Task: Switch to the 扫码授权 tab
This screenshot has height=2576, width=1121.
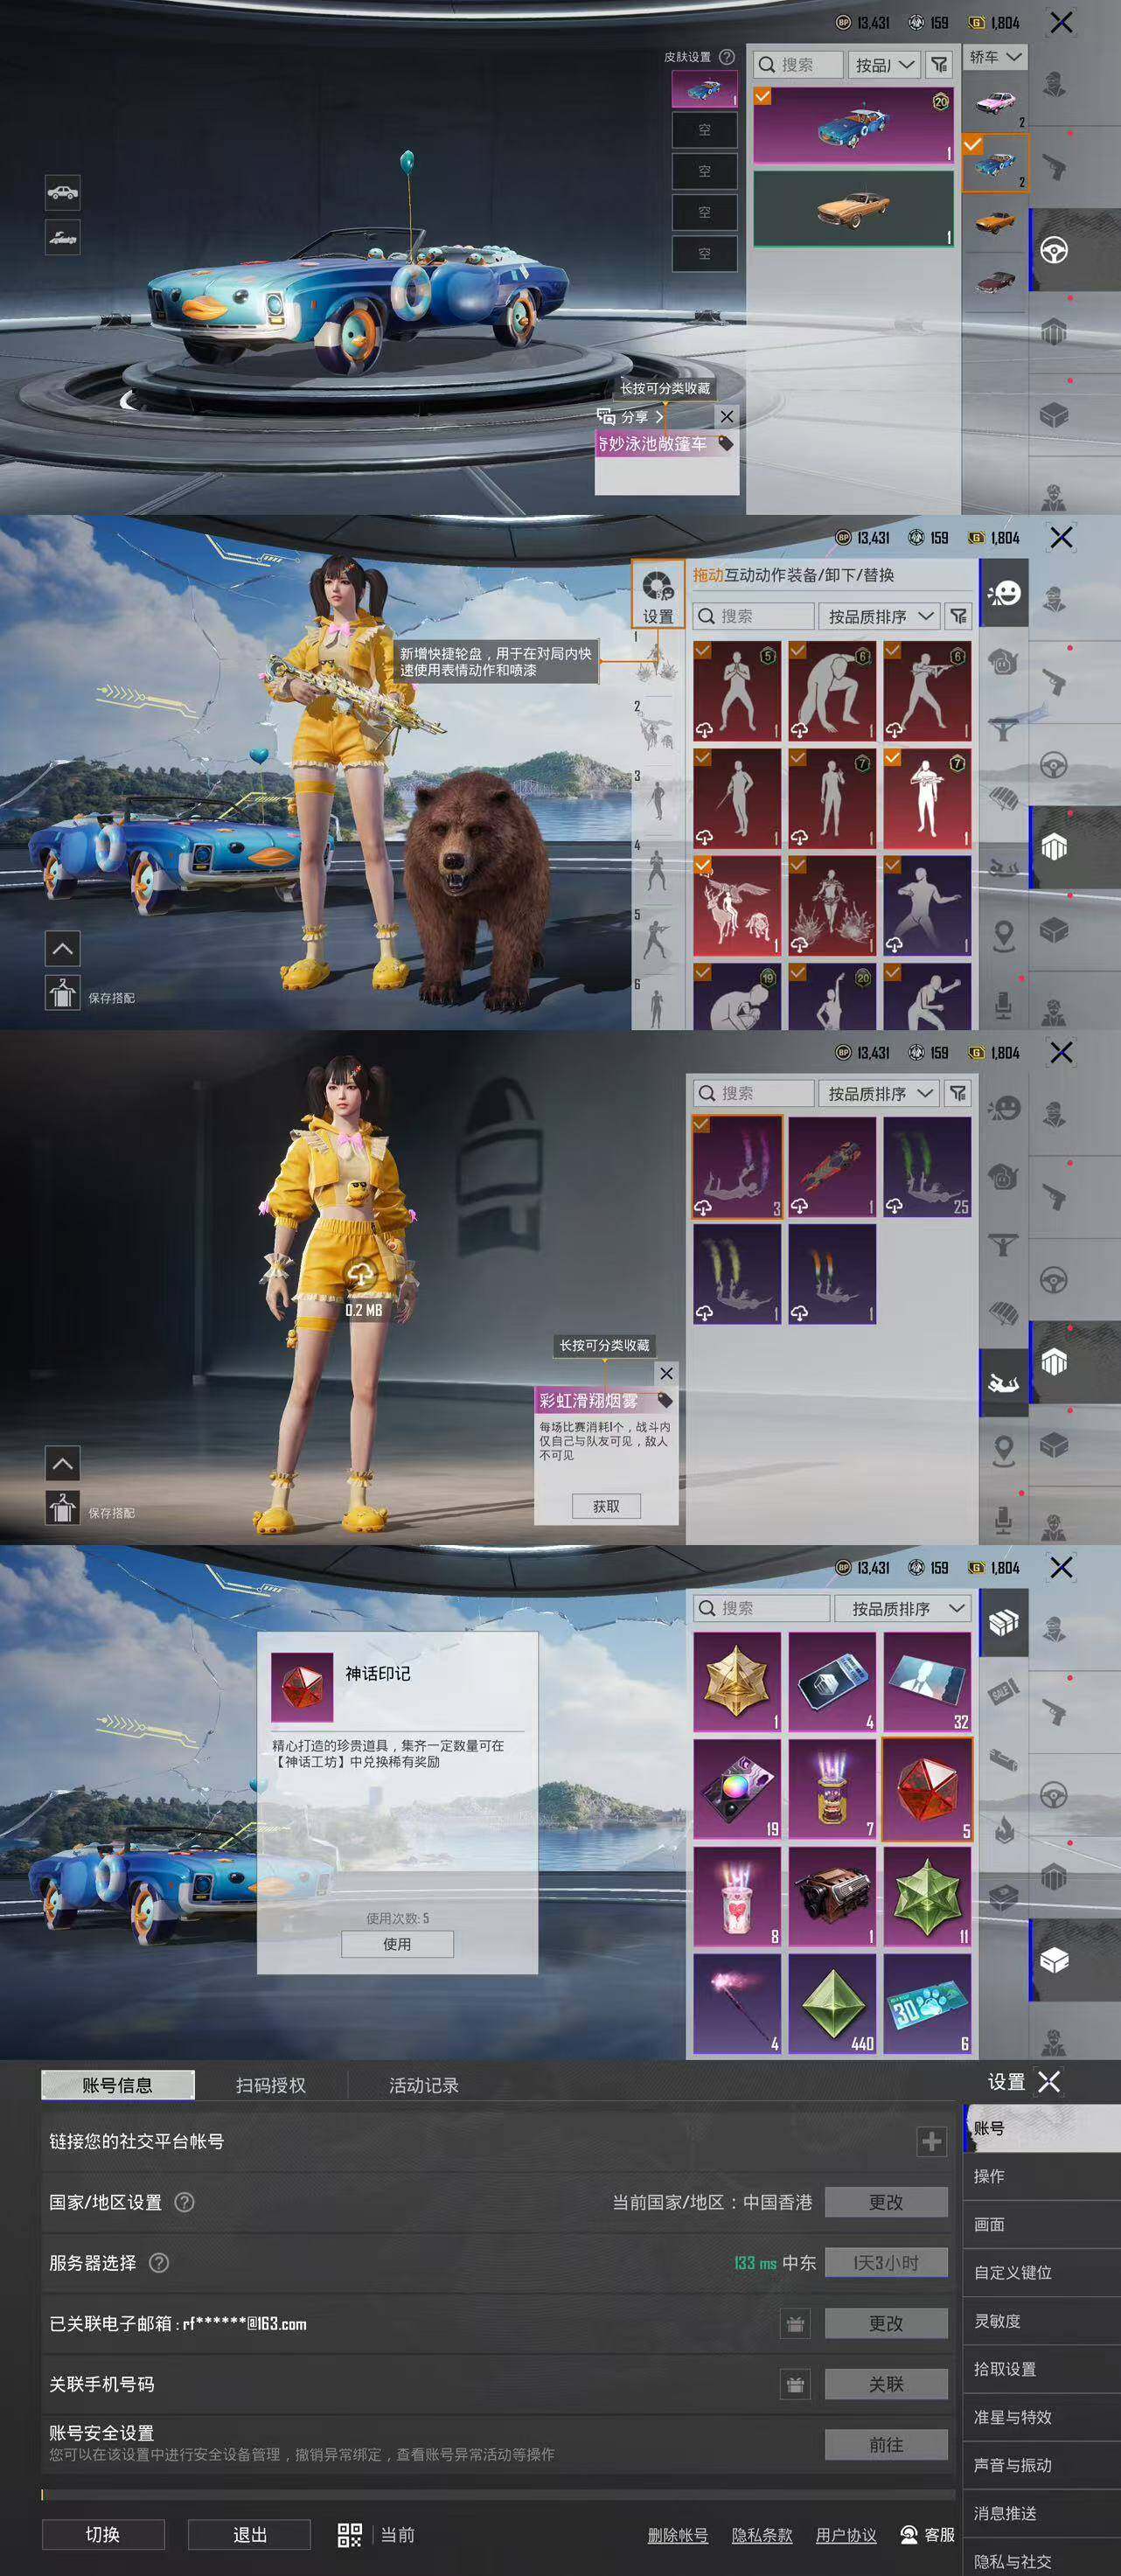Action: (271, 2085)
